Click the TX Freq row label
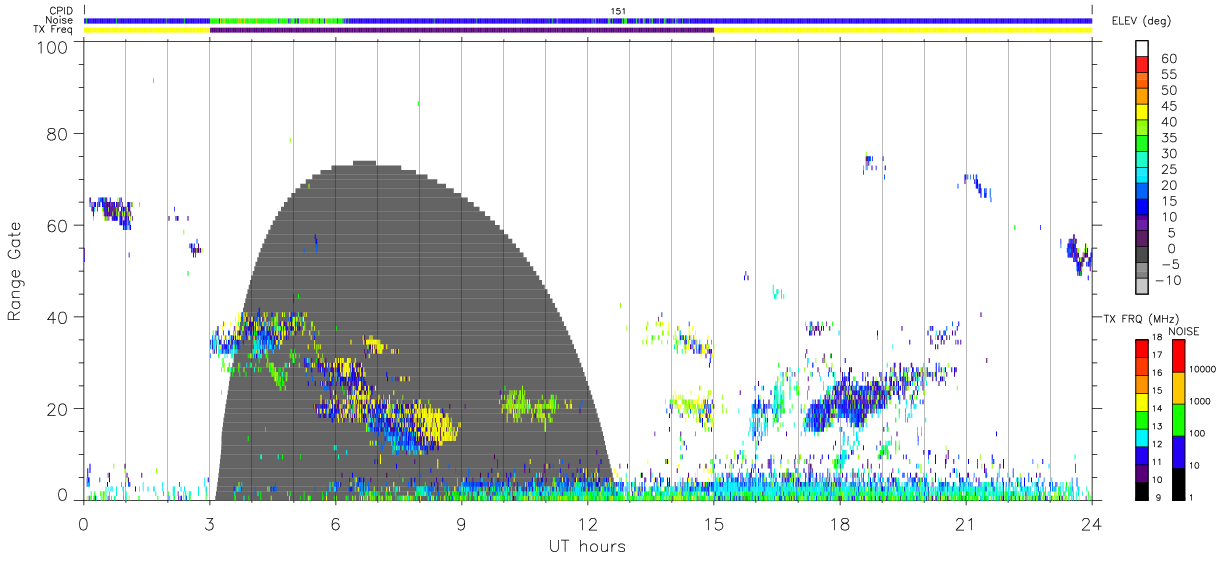This screenshot has height=567, width=1228. pos(54,29)
